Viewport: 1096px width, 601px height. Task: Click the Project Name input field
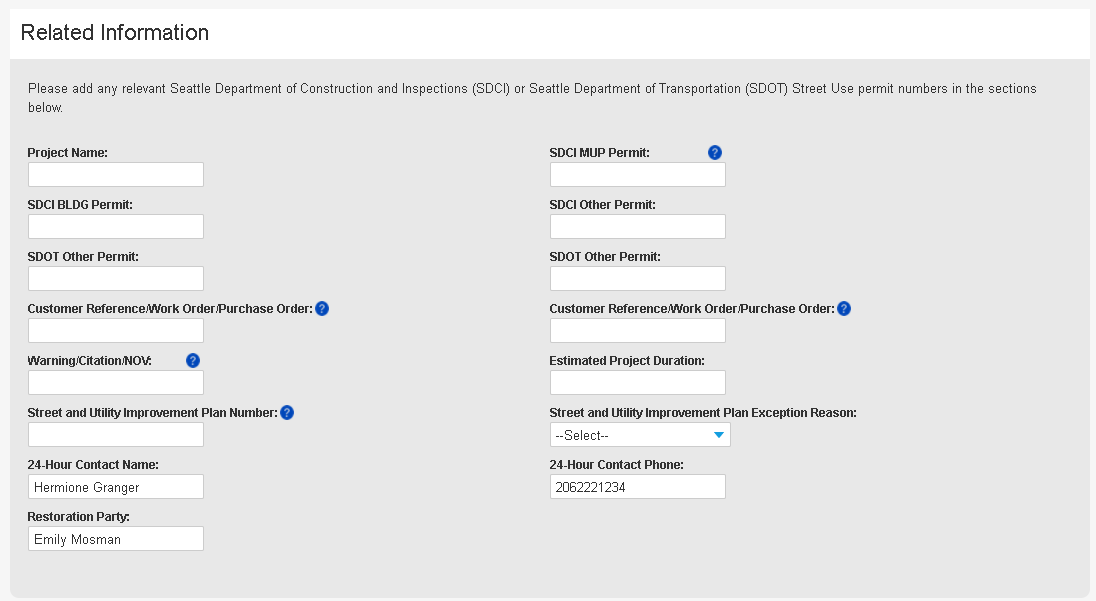(x=116, y=175)
